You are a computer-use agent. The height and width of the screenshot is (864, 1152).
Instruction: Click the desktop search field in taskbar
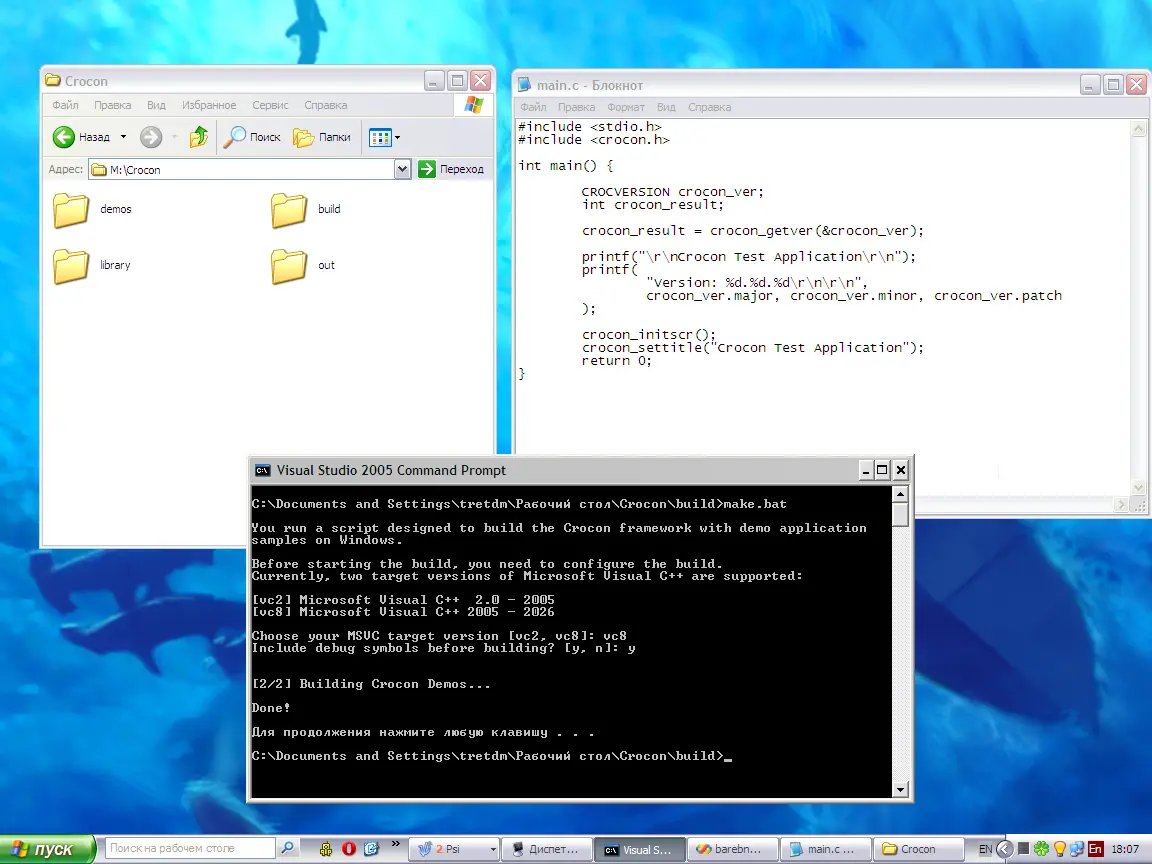[x=190, y=849]
